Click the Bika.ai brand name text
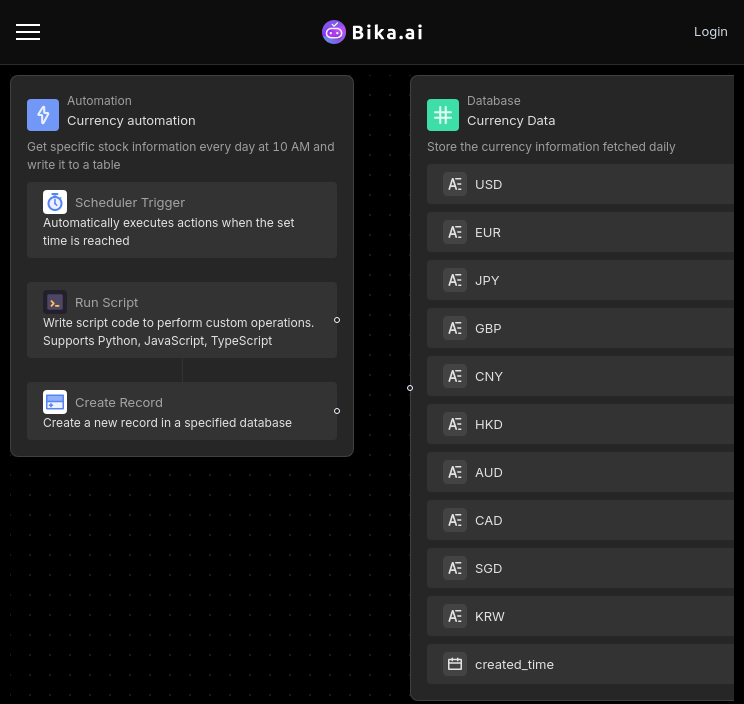Screen dimensions: 744x704 tap(387, 32)
